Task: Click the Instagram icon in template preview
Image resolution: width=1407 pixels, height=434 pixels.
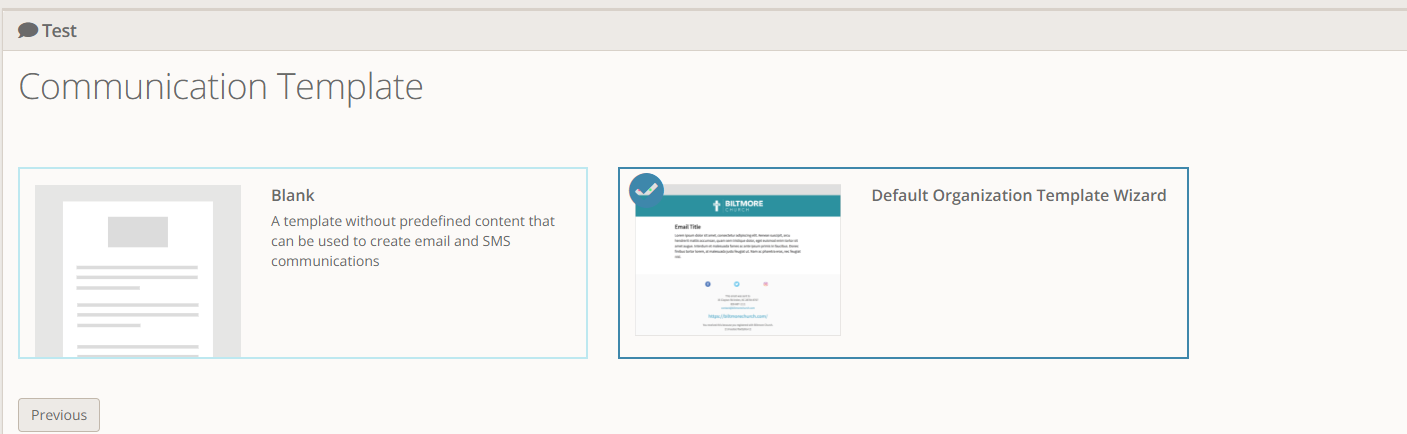Action: pyautogui.click(x=766, y=284)
